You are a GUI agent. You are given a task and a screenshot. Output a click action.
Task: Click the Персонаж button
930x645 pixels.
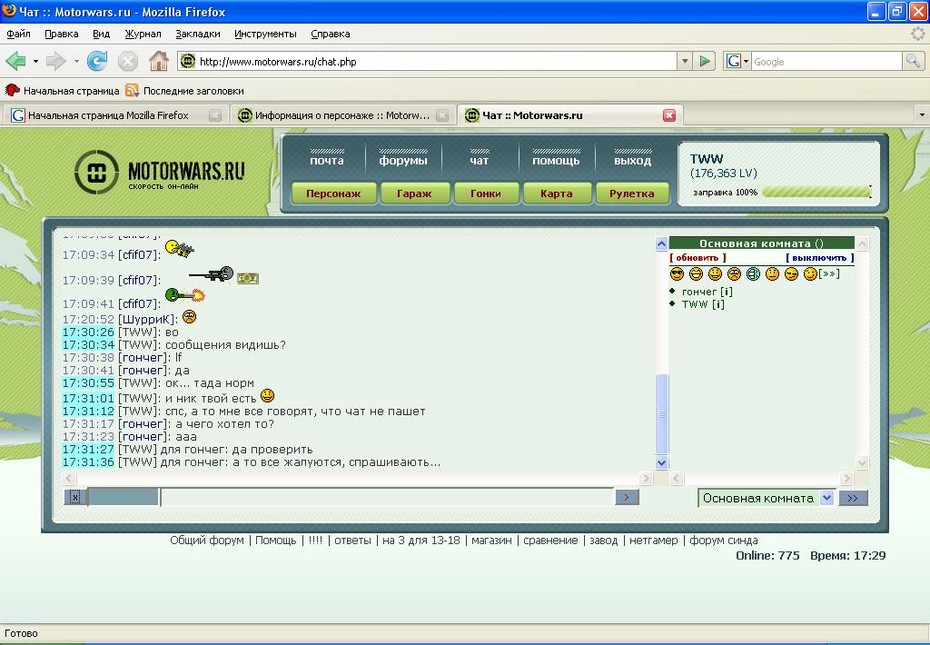(x=334, y=193)
